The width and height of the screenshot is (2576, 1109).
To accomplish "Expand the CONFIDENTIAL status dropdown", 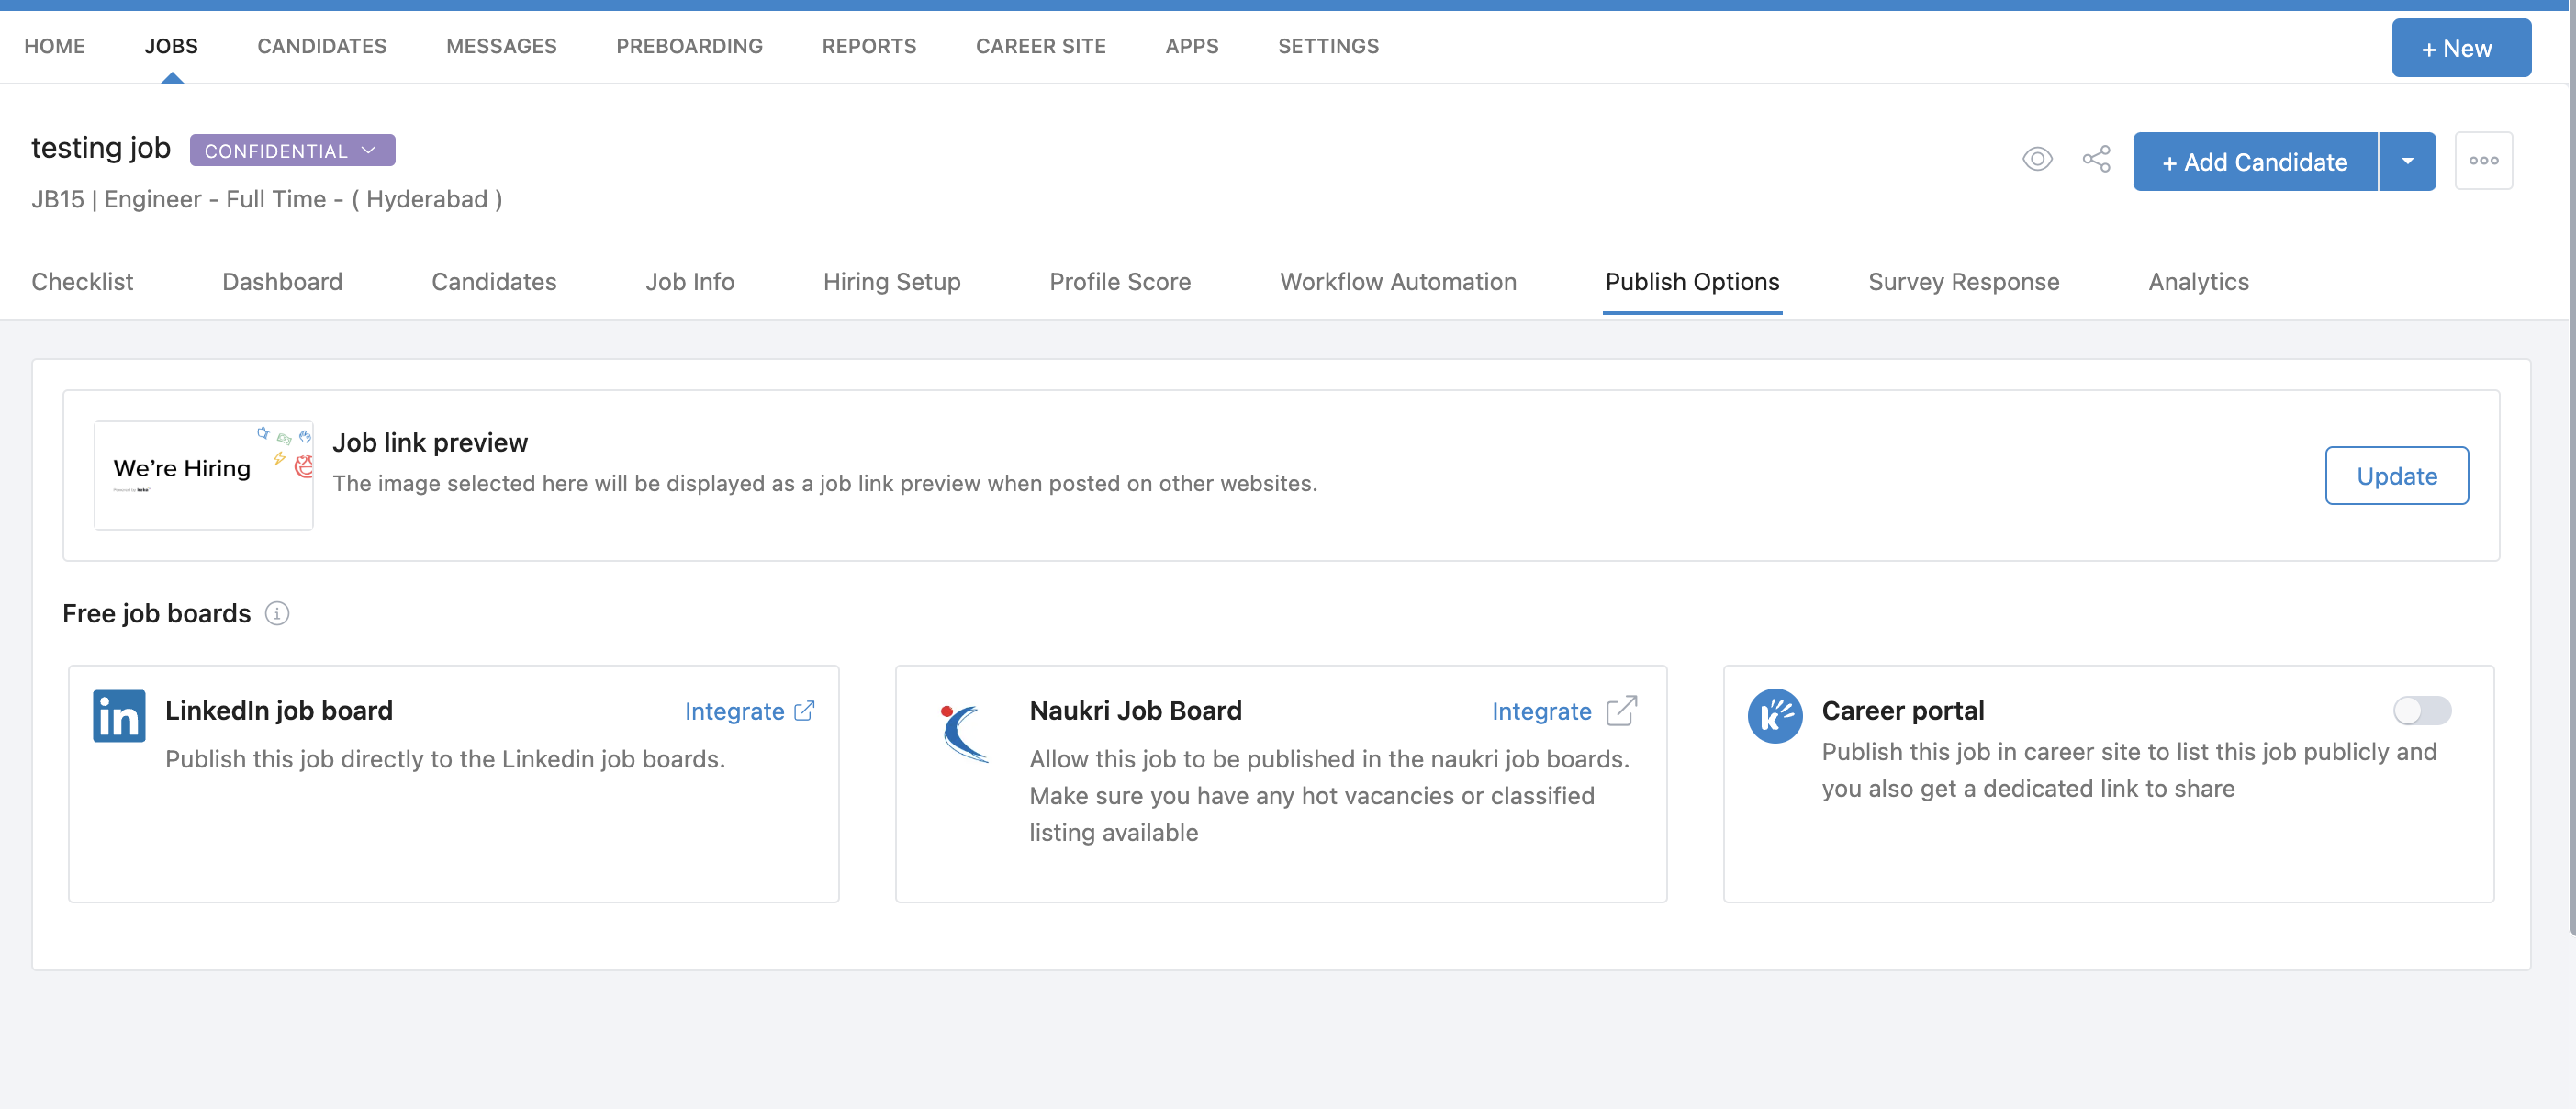I will click(292, 150).
